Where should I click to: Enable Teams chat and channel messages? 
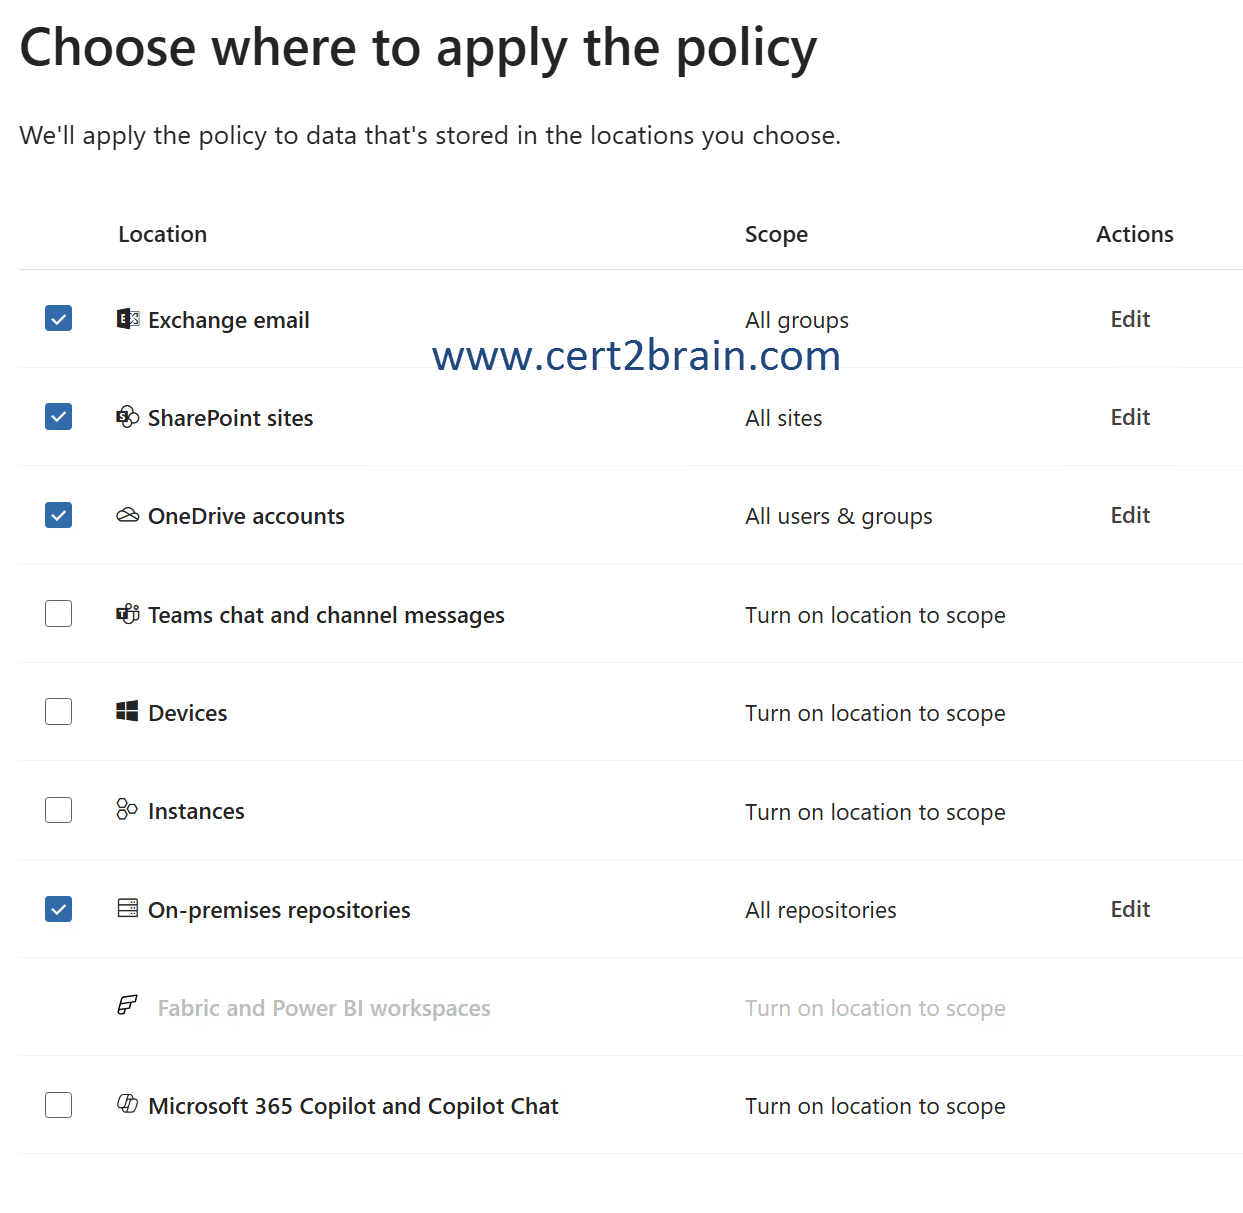tap(59, 613)
